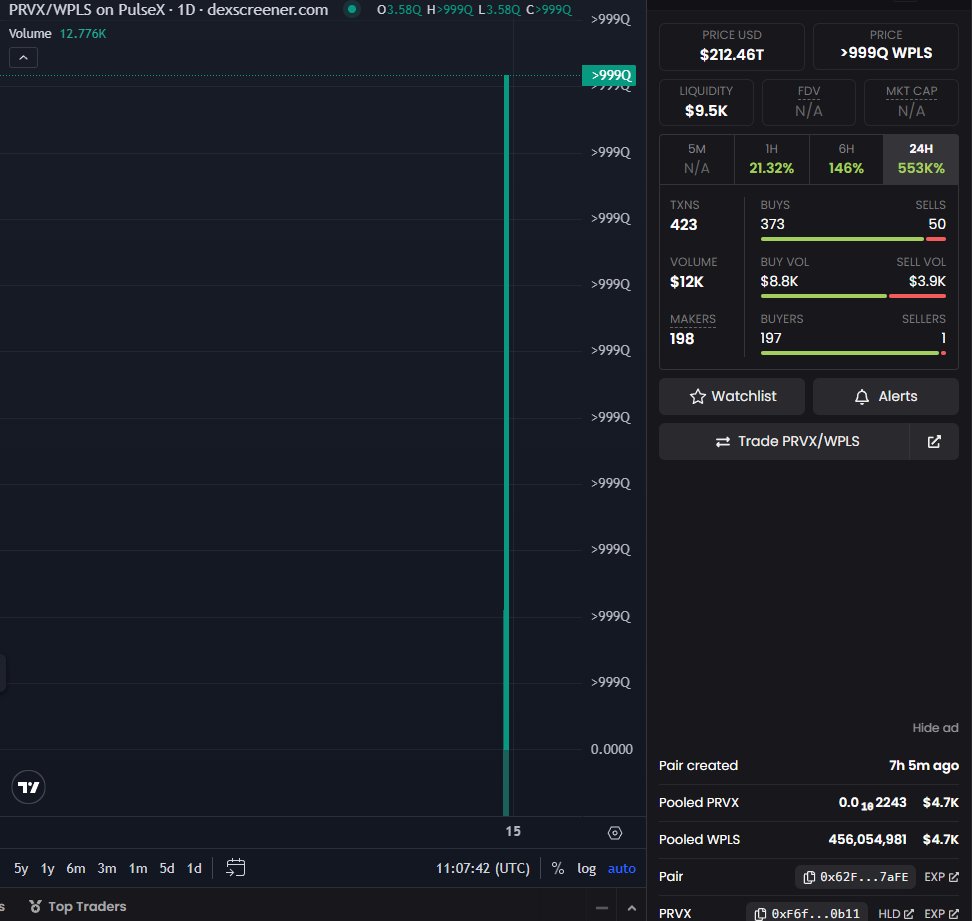The image size is (972, 921).
Task: Open Alerts for this pair
Action: click(885, 397)
